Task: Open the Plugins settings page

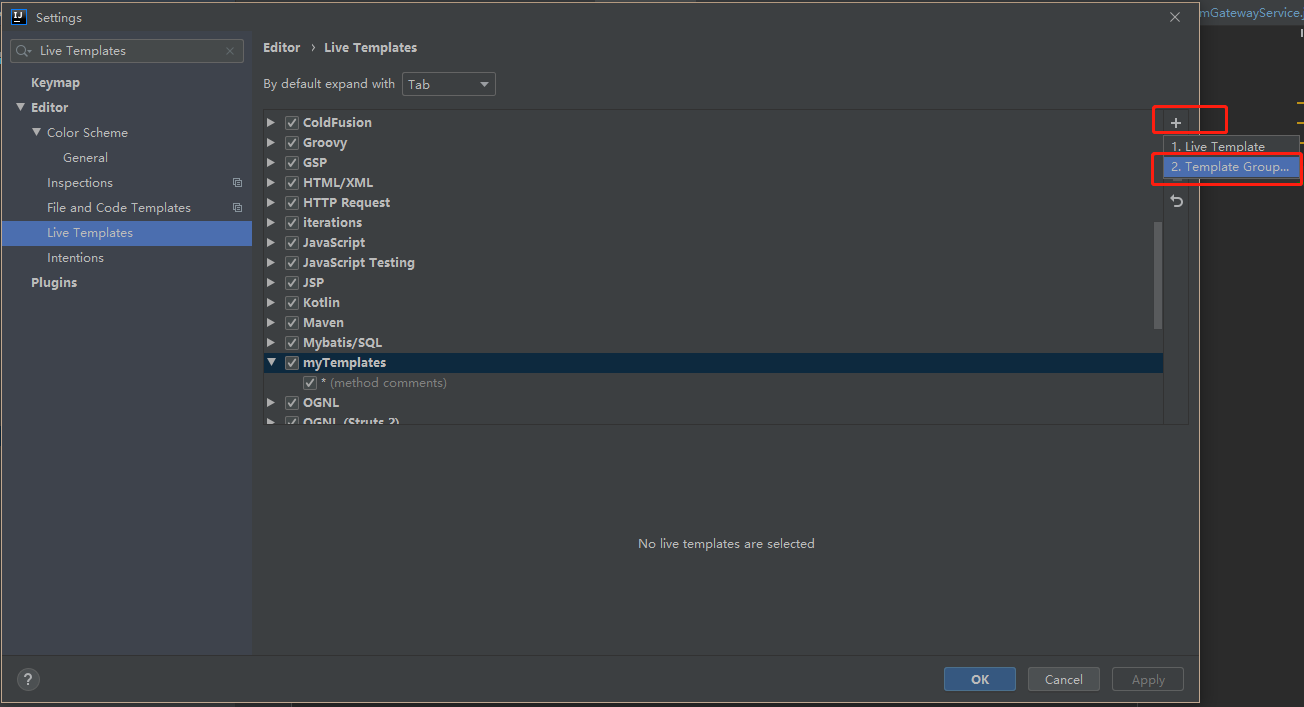Action: pos(54,283)
